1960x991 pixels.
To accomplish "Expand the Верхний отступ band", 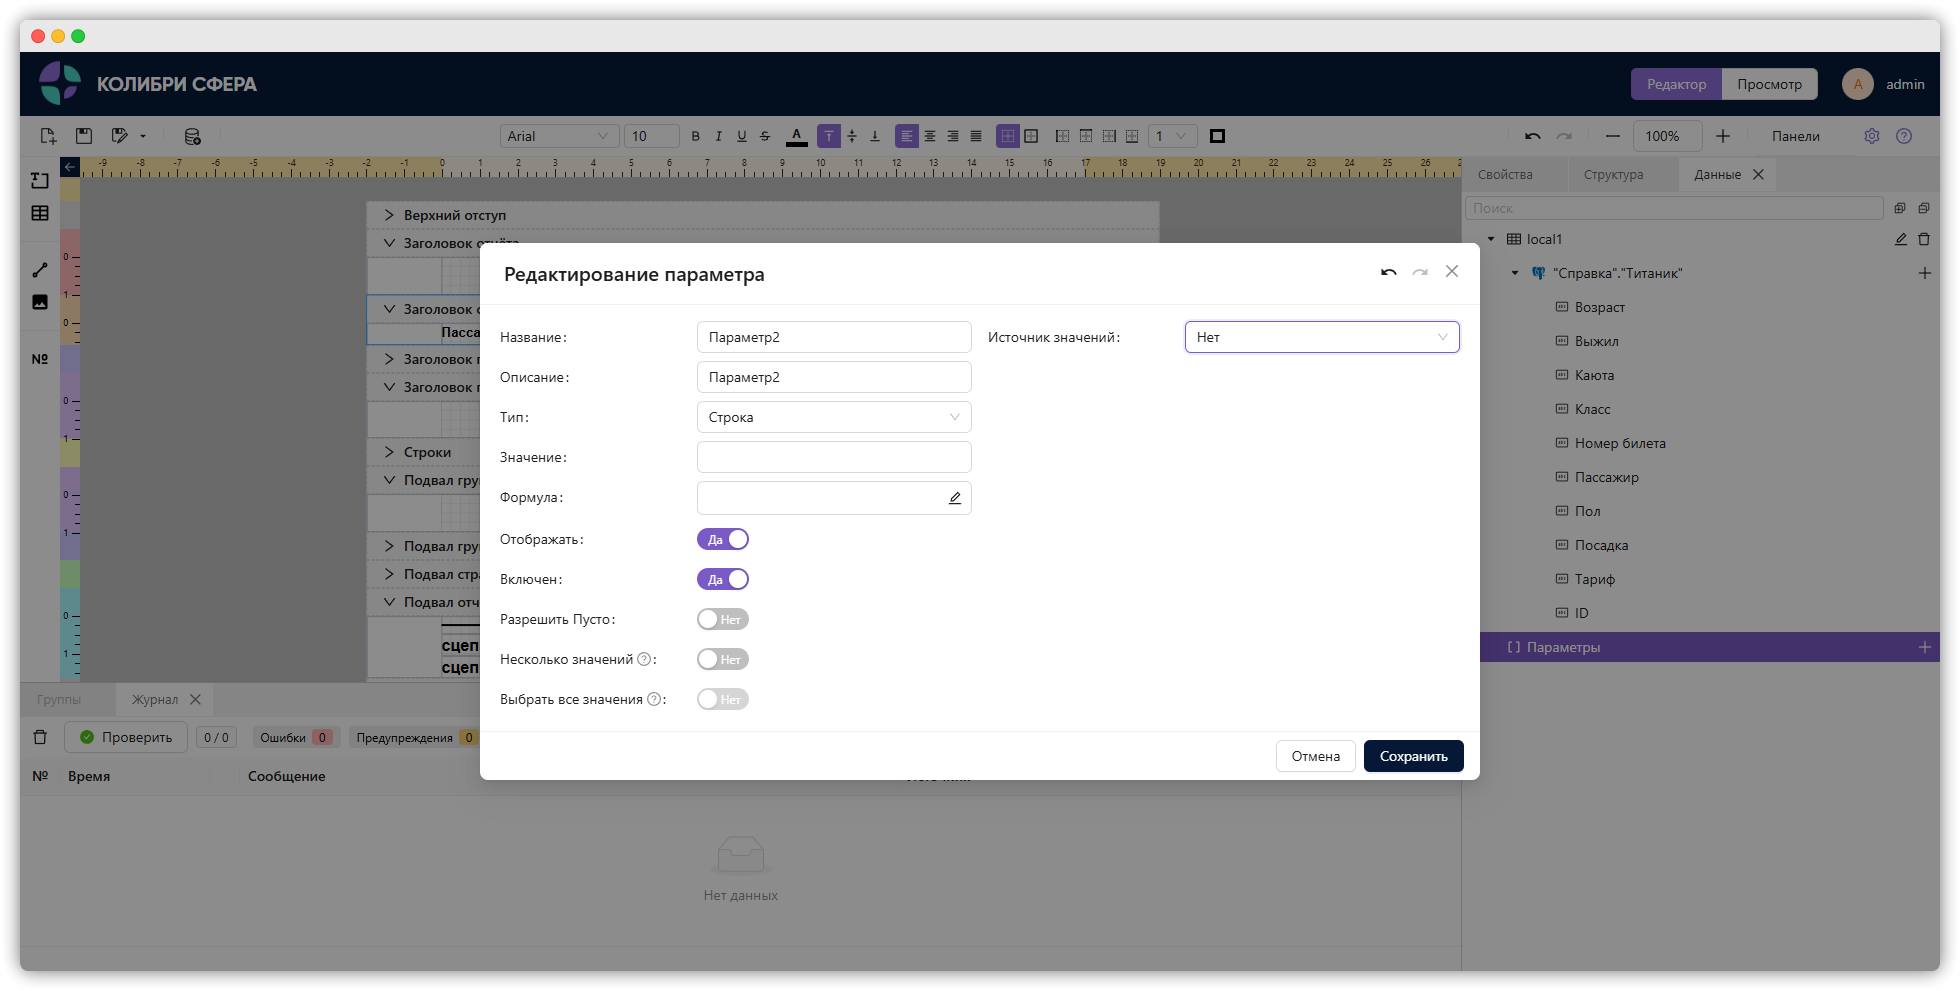I will 389,215.
